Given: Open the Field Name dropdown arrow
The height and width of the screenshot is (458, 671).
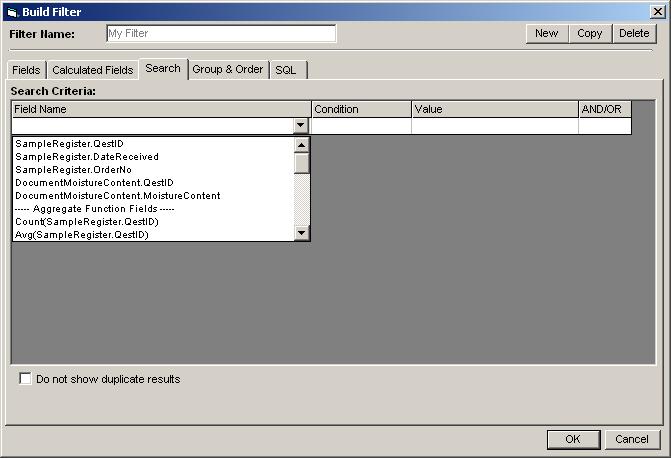Looking at the screenshot, I should click(301, 126).
